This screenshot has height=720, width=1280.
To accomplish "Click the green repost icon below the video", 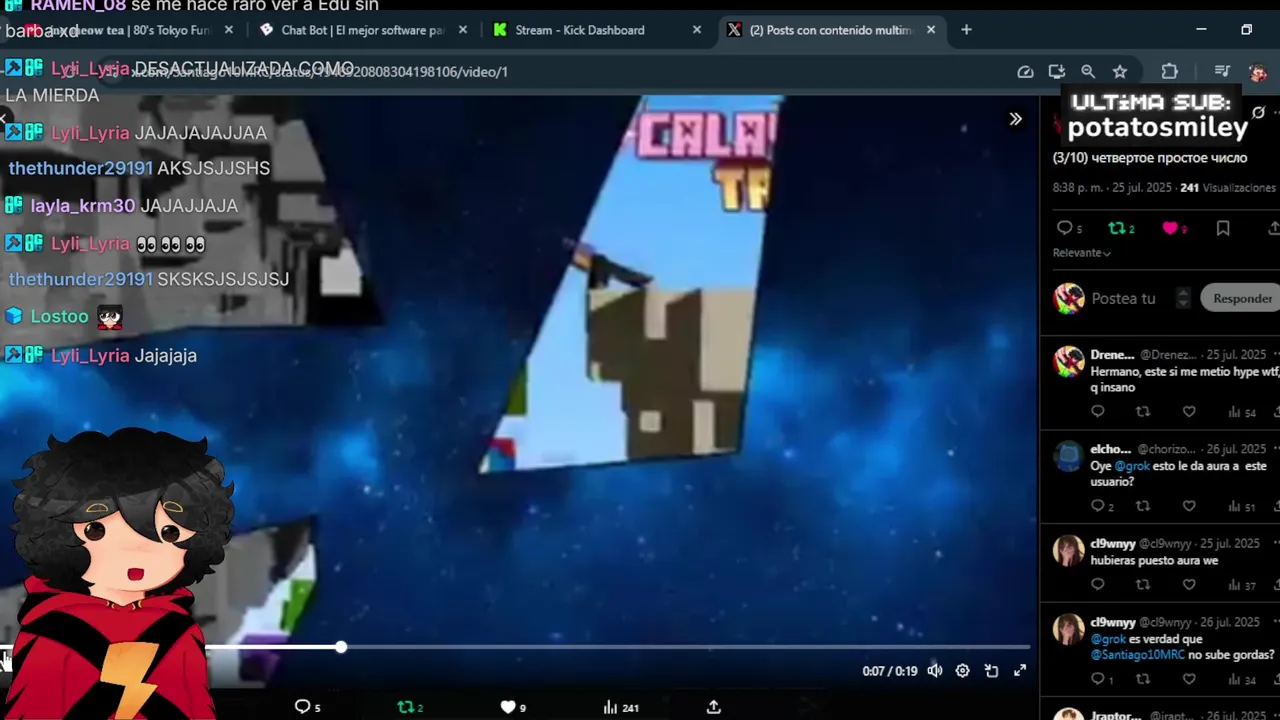I will [405, 707].
